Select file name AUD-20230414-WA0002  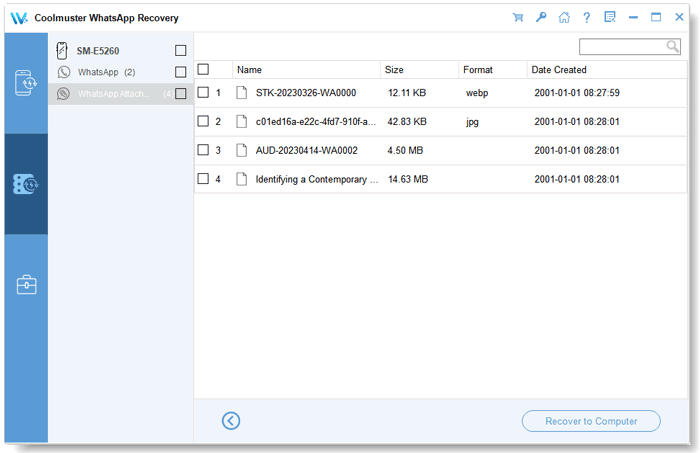click(306, 150)
